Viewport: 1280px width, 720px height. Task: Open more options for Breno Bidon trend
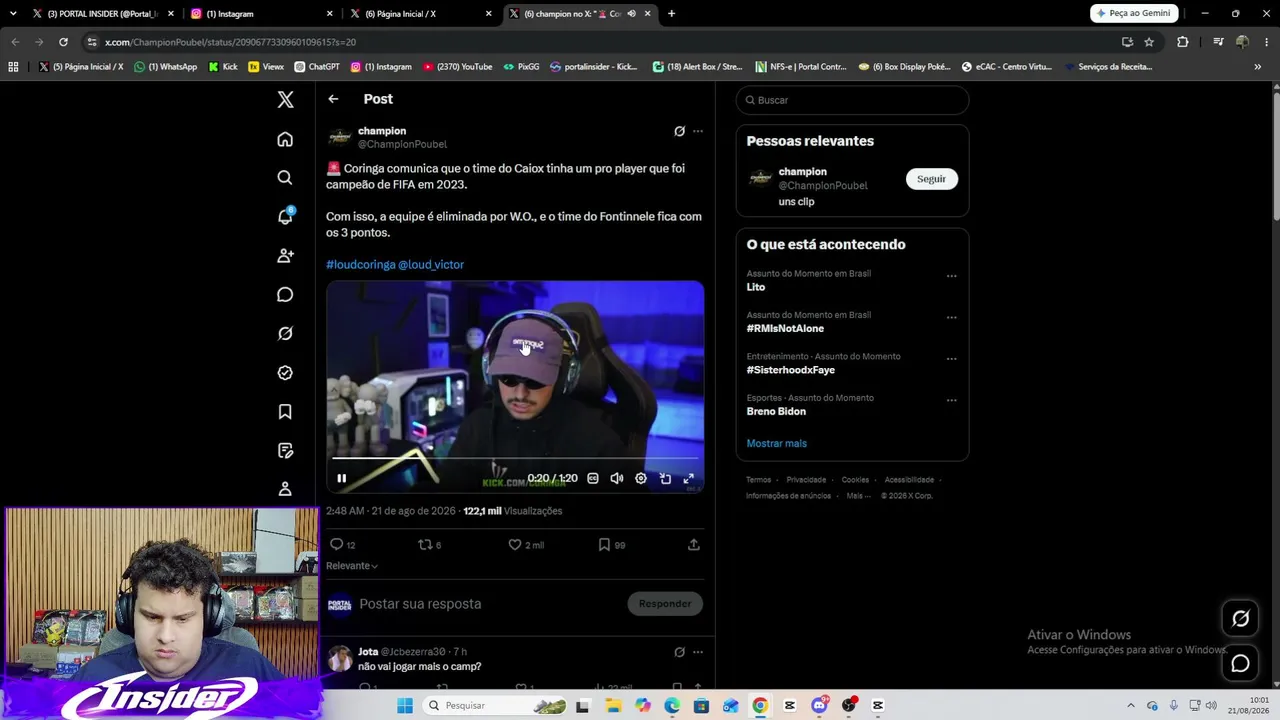(951, 400)
